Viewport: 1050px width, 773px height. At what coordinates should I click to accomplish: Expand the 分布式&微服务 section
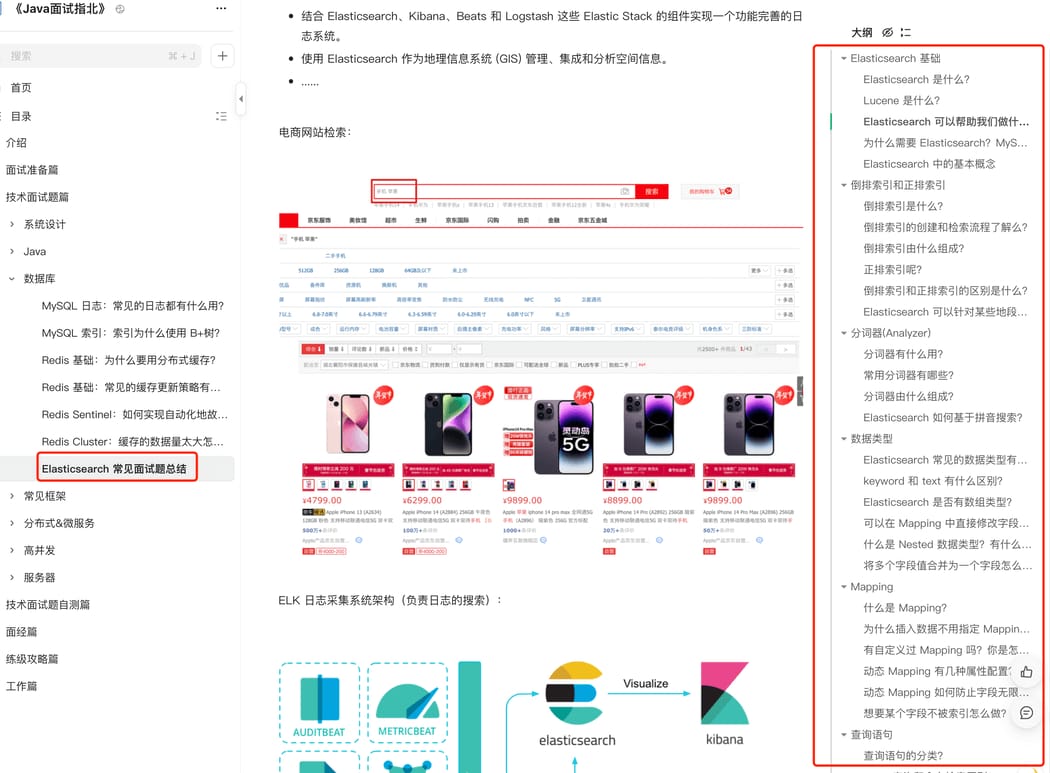pos(12,523)
